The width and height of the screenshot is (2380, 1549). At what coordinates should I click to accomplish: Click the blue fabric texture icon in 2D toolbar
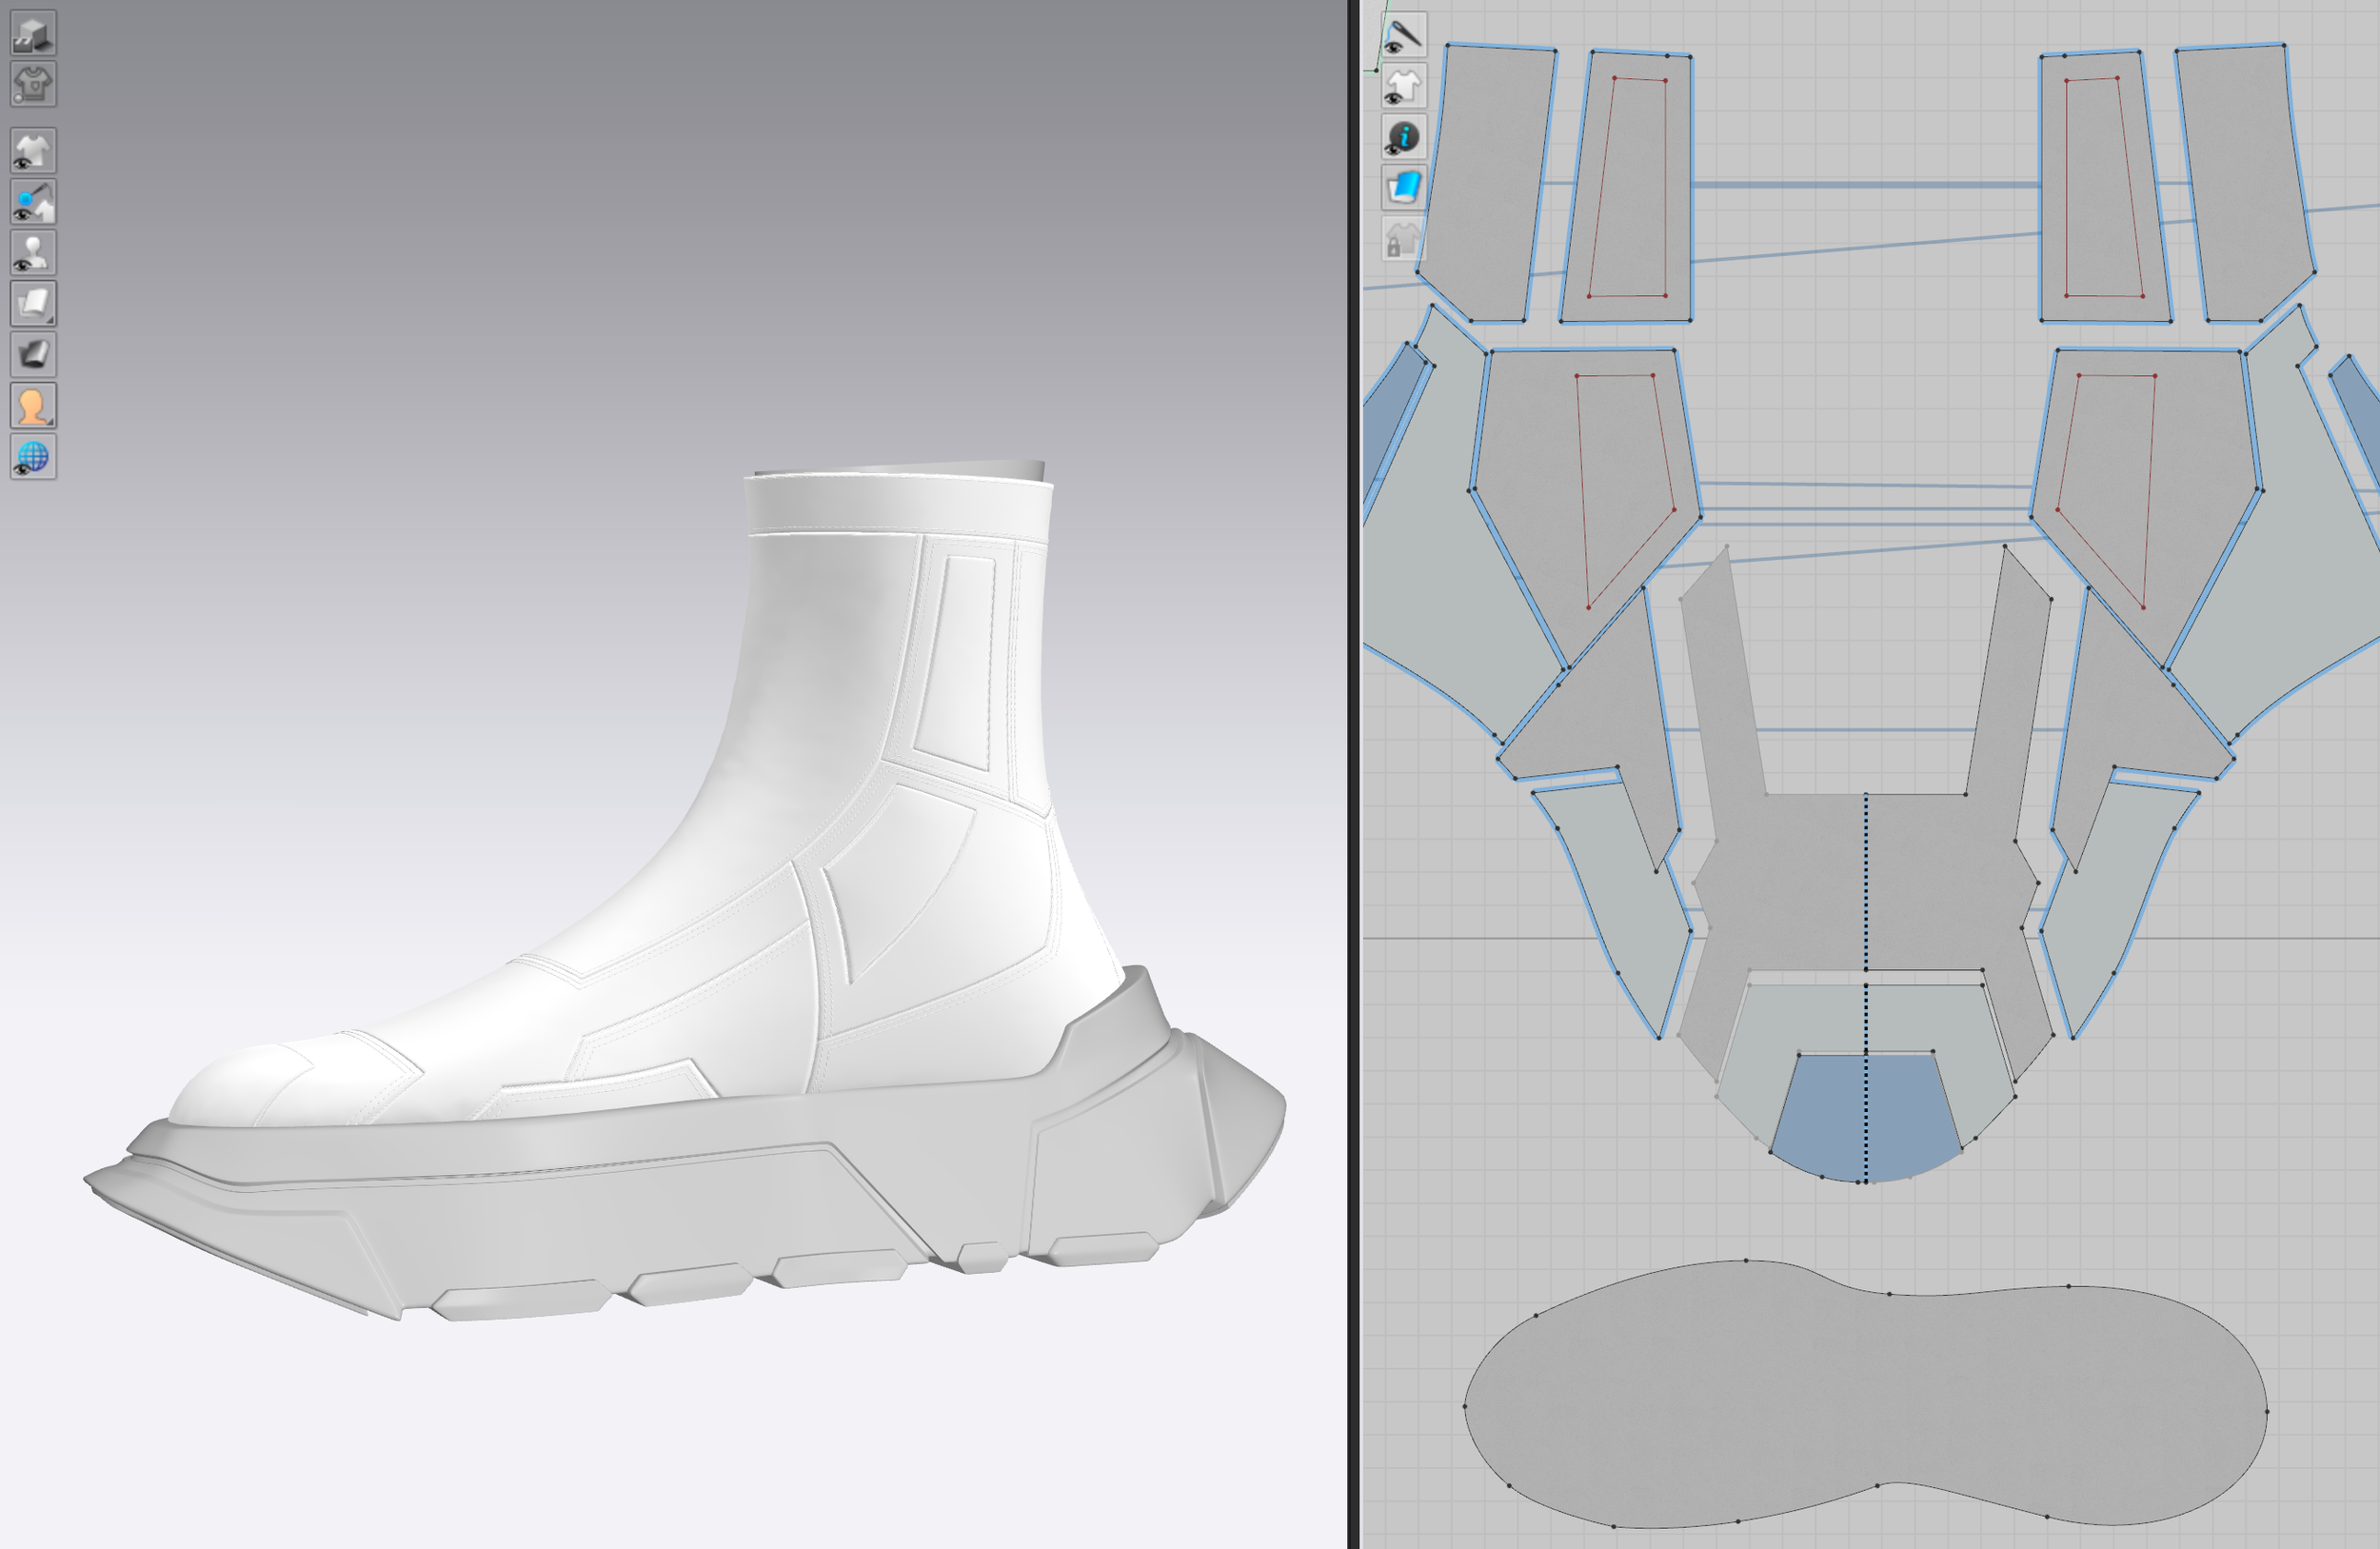tap(1404, 188)
